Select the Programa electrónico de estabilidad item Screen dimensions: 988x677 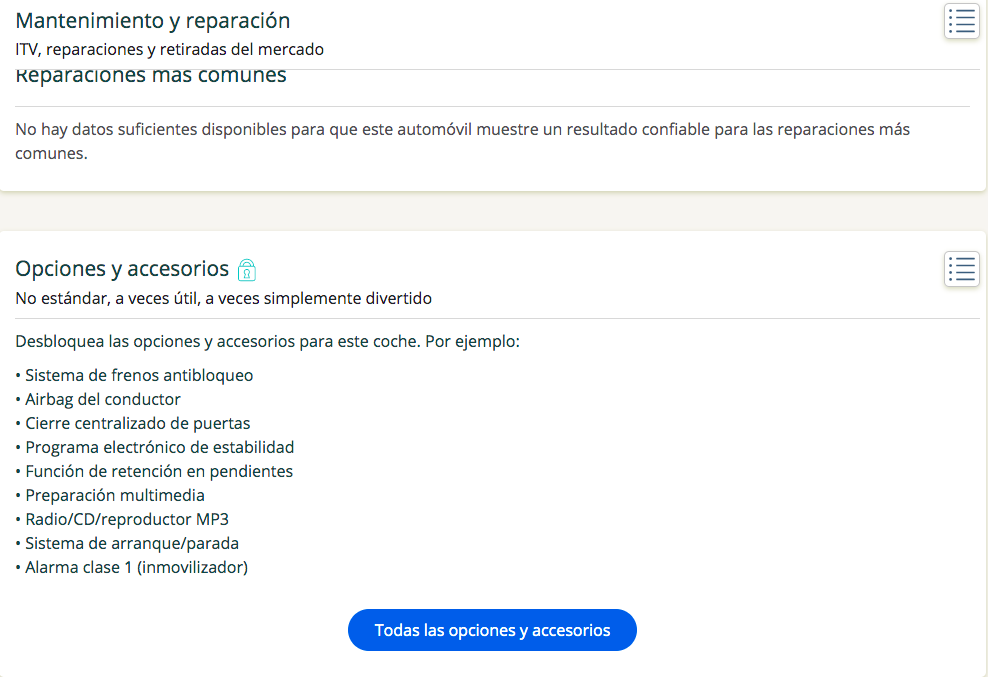point(154,447)
